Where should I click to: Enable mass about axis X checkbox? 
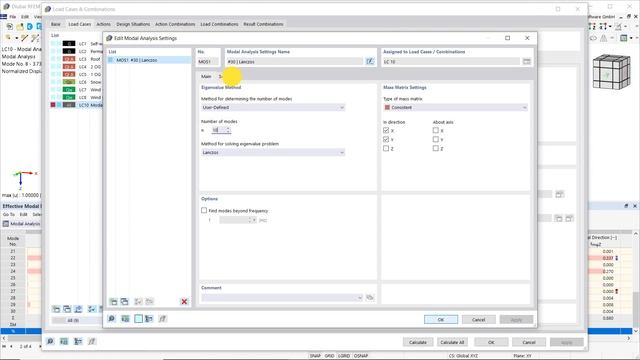(x=436, y=130)
